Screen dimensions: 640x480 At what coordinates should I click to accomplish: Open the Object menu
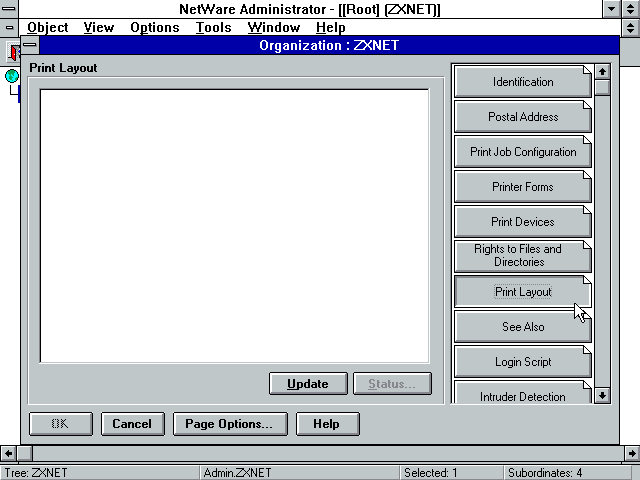(47, 27)
